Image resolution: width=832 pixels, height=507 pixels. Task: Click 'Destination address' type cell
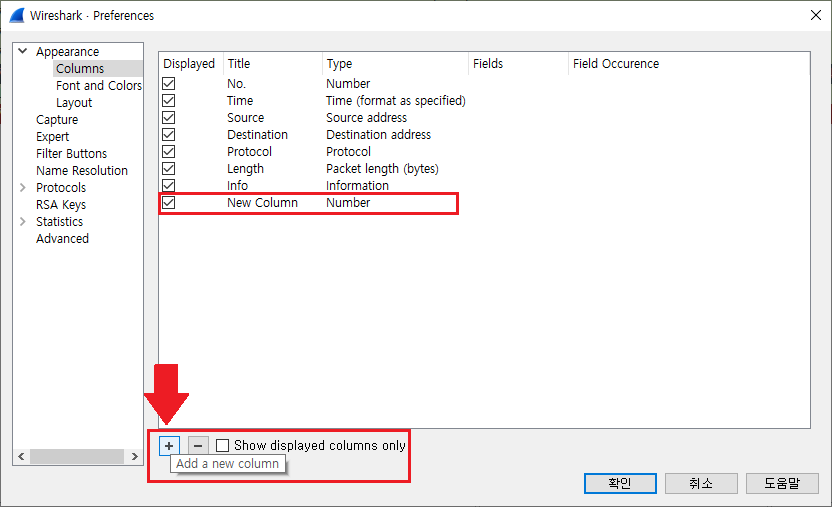point(378,135)
